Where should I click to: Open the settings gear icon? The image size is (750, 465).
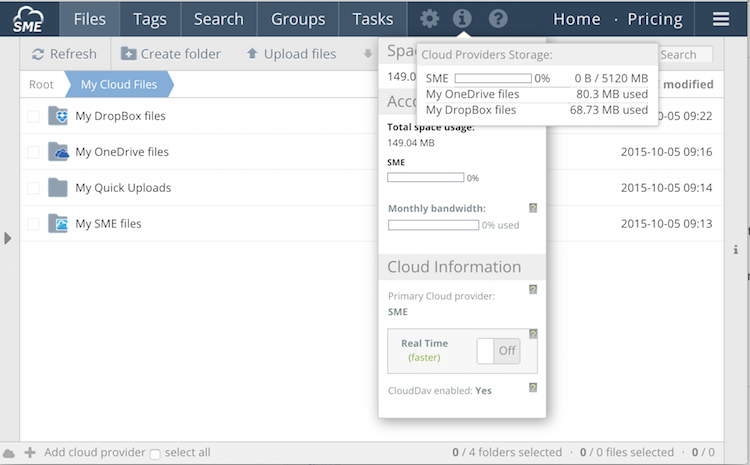(x=429, y=19)
